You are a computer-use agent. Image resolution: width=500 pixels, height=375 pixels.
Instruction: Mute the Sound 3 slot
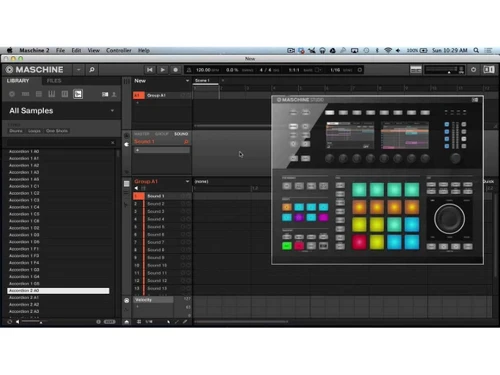click(183, 212)
